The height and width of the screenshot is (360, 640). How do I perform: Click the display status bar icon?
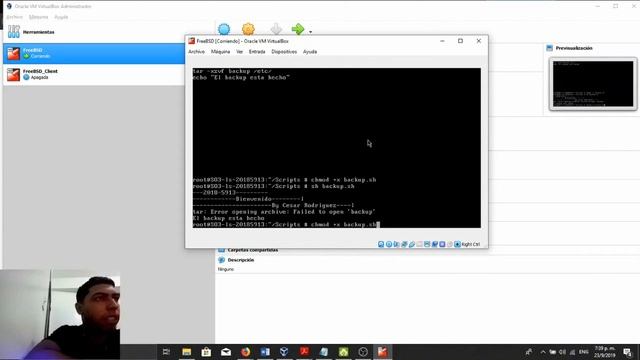427,244
